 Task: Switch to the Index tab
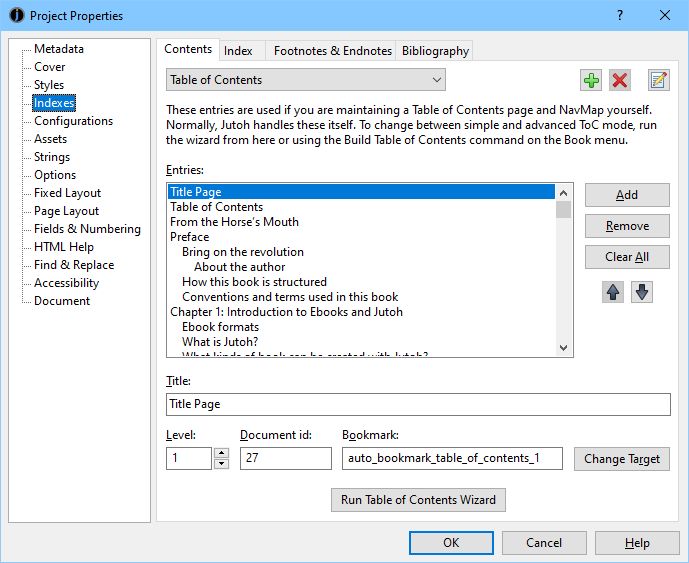tap(238, 51)
